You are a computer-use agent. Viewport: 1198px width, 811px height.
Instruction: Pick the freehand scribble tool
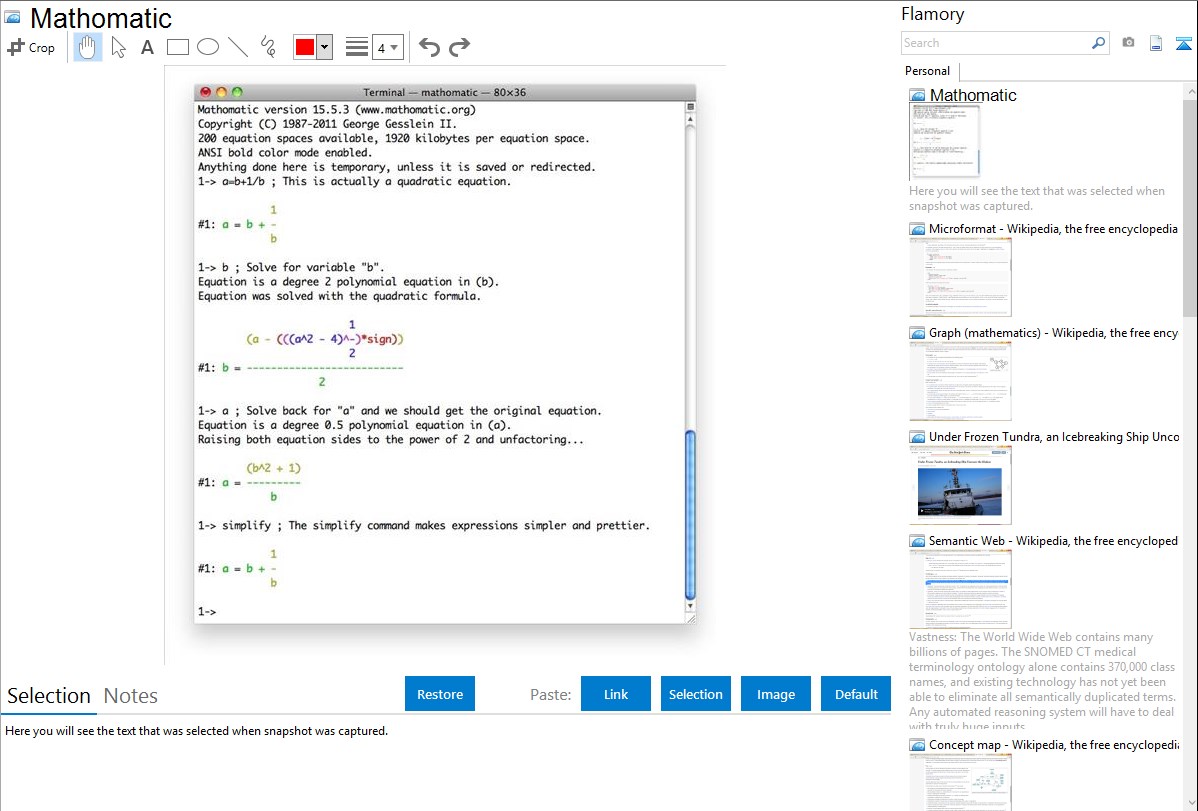click(x=268, y=47)
